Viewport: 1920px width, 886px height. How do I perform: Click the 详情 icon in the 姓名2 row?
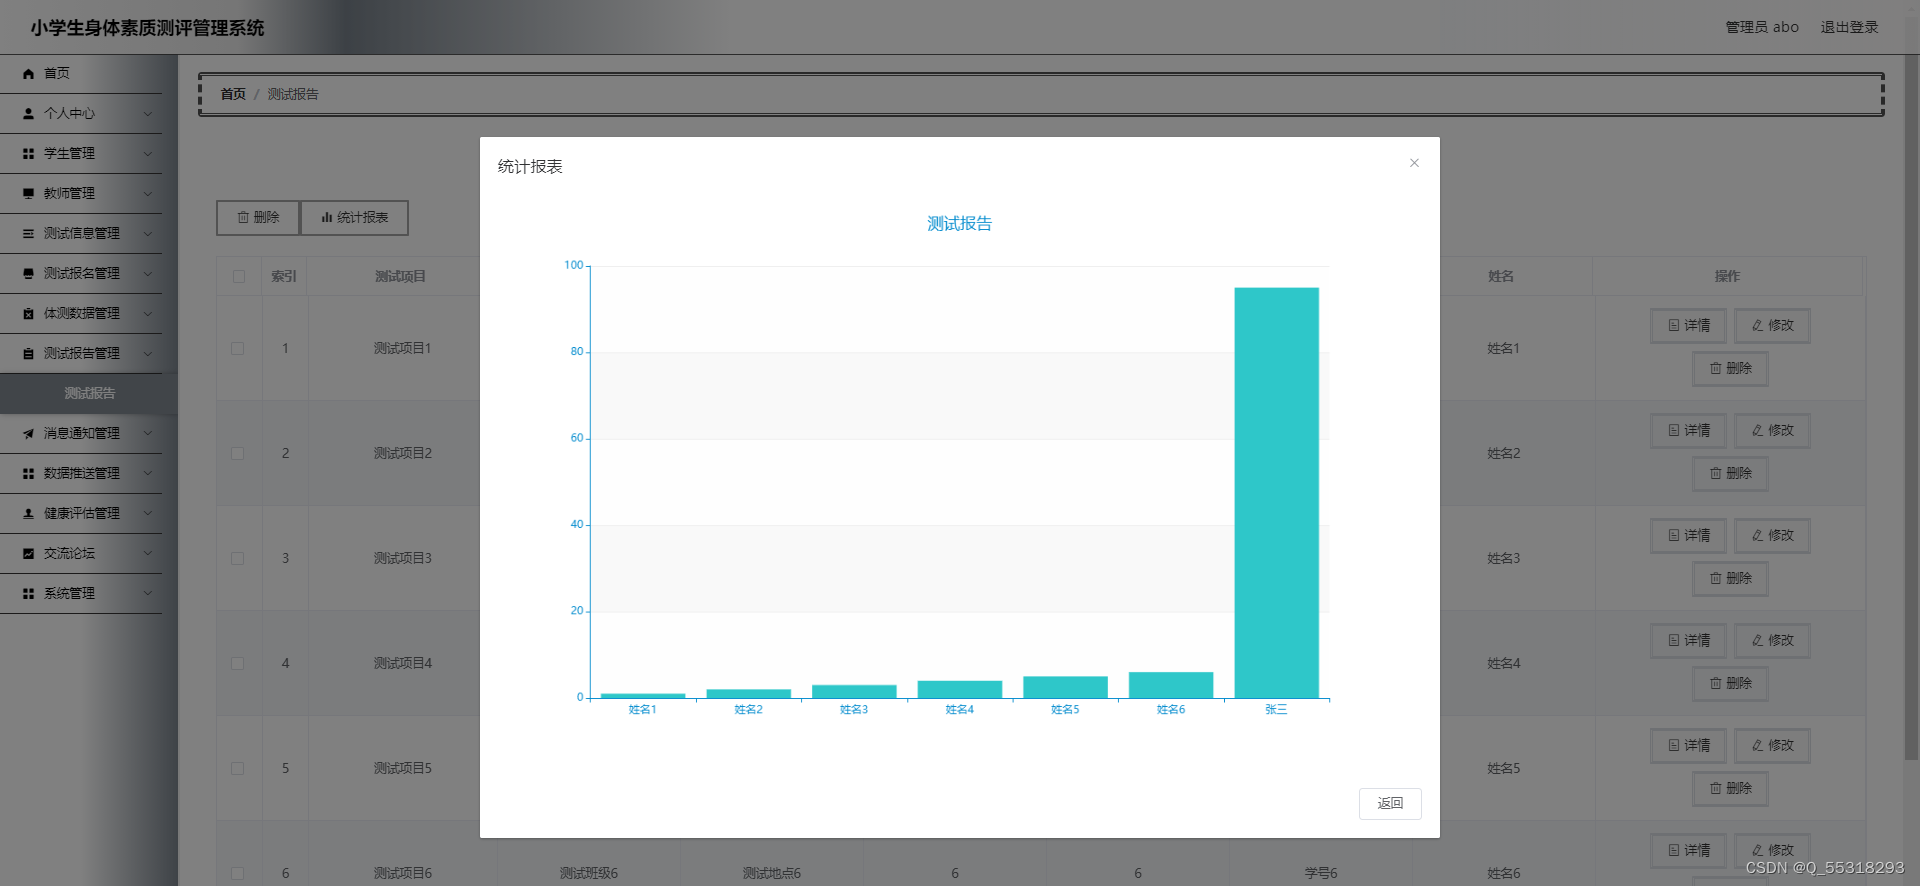pos(1674,430)
